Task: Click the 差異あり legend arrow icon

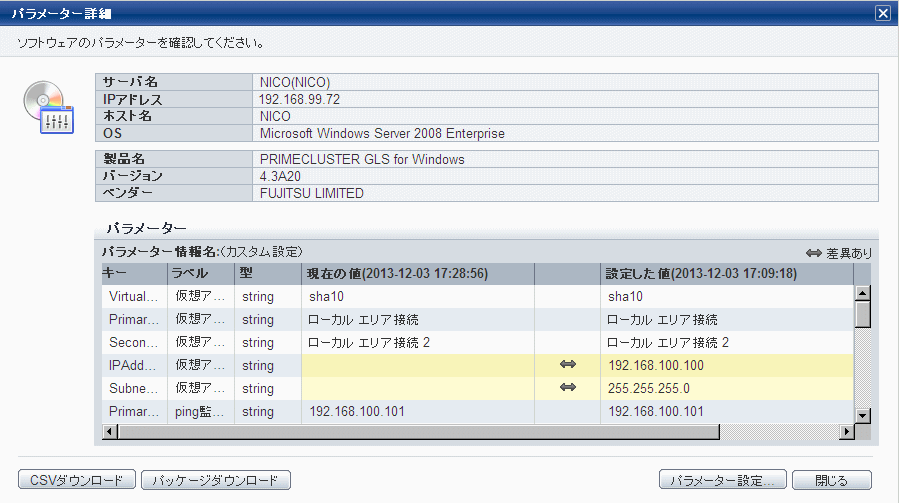Action: click(814, 253)
